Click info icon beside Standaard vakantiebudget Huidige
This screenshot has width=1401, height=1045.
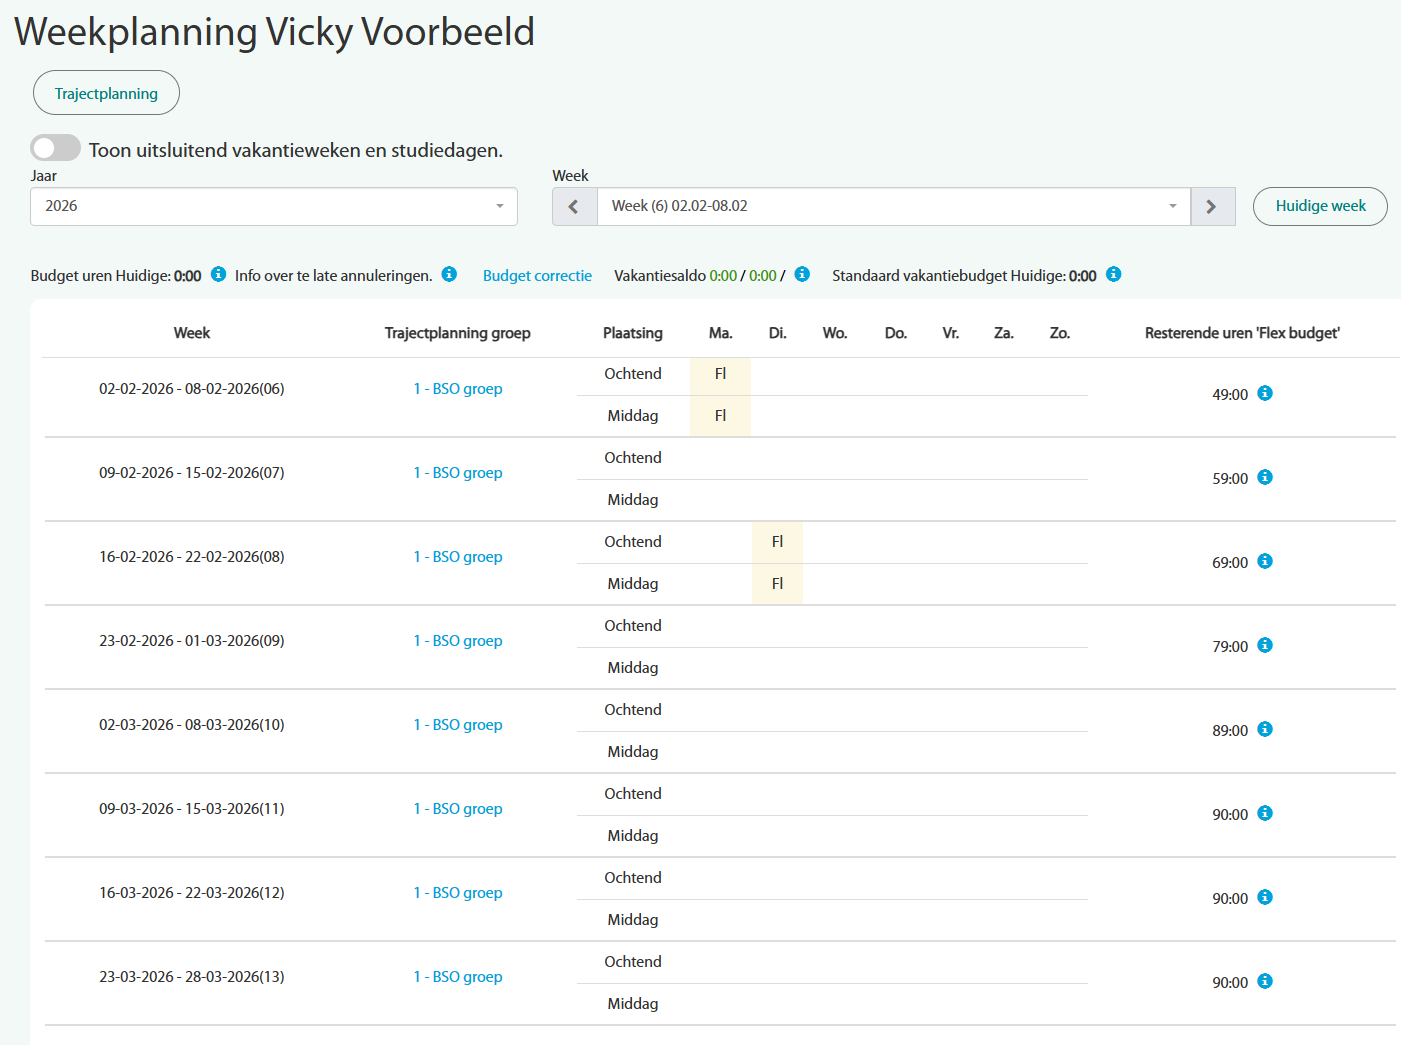(x=1113, y=274)
